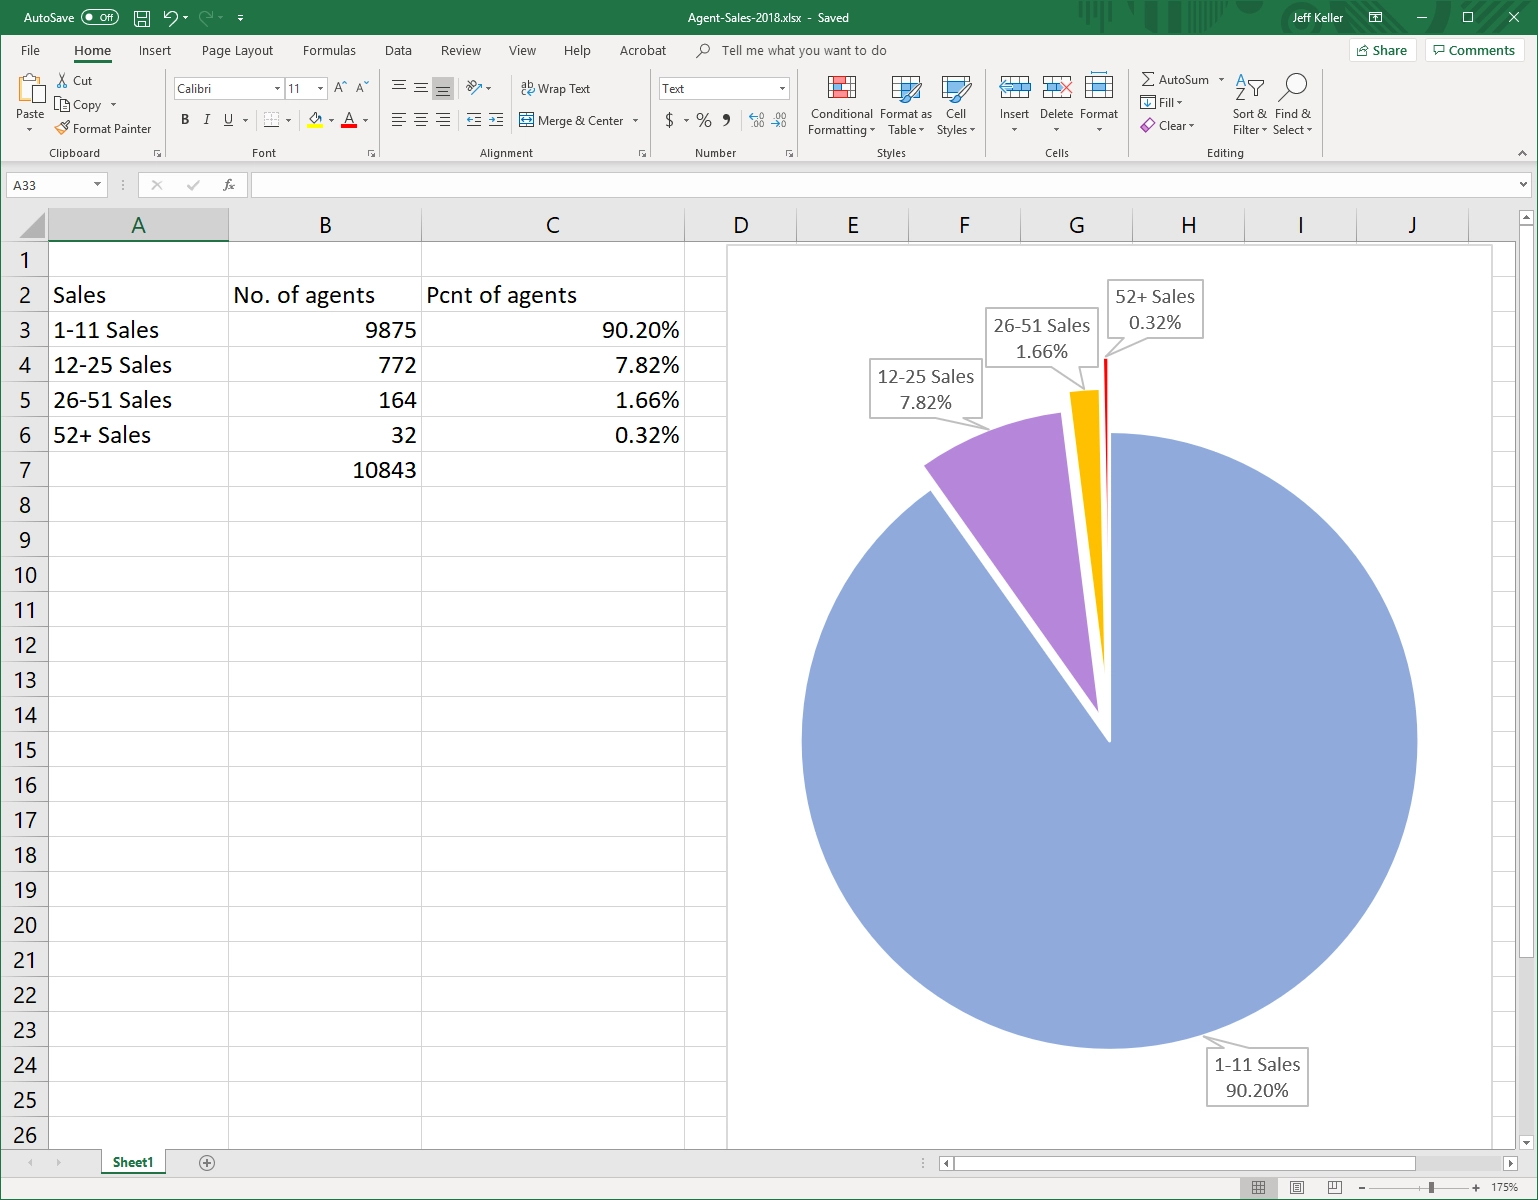Viewport: 1538px width, 1200px height.
Task: Click the Save floppy disk icon
Action: click(142, 18)
